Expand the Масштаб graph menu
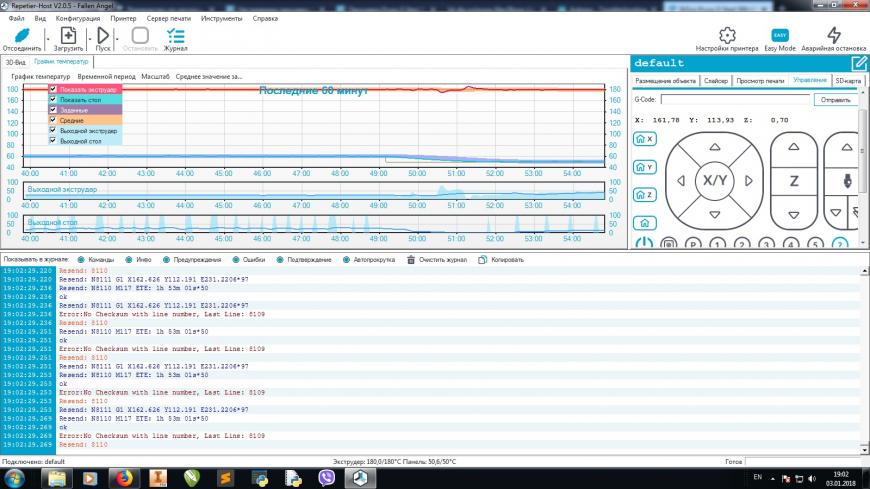The height and width of the screenshot is (489, 870). coord(155,76)
